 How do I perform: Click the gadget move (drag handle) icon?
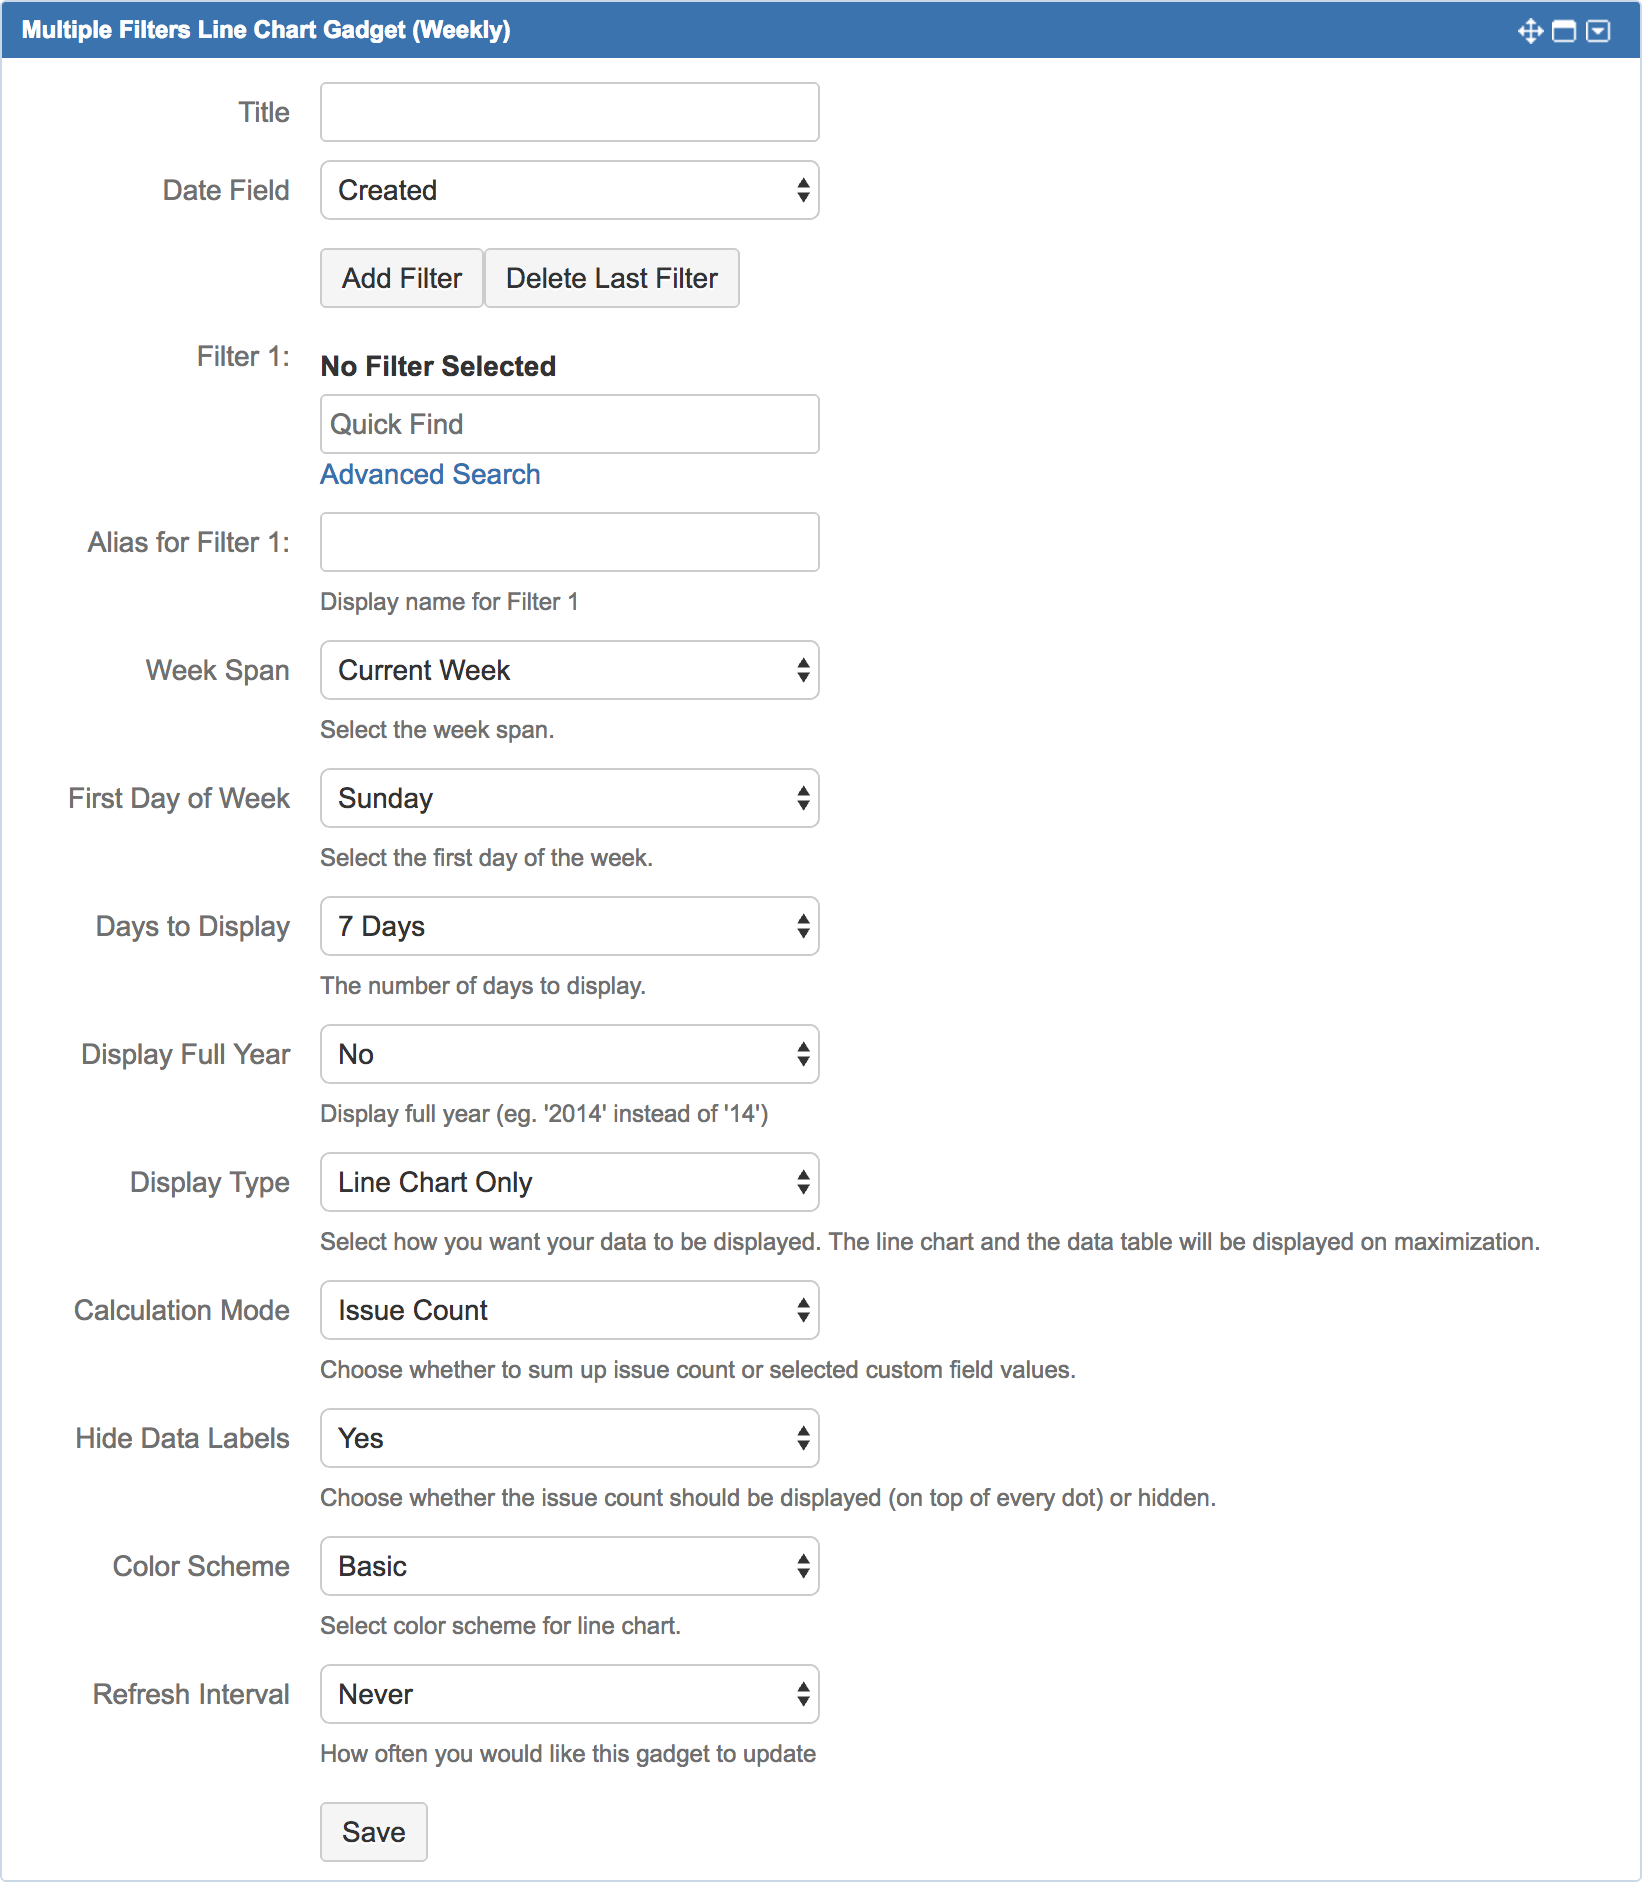1530,31
